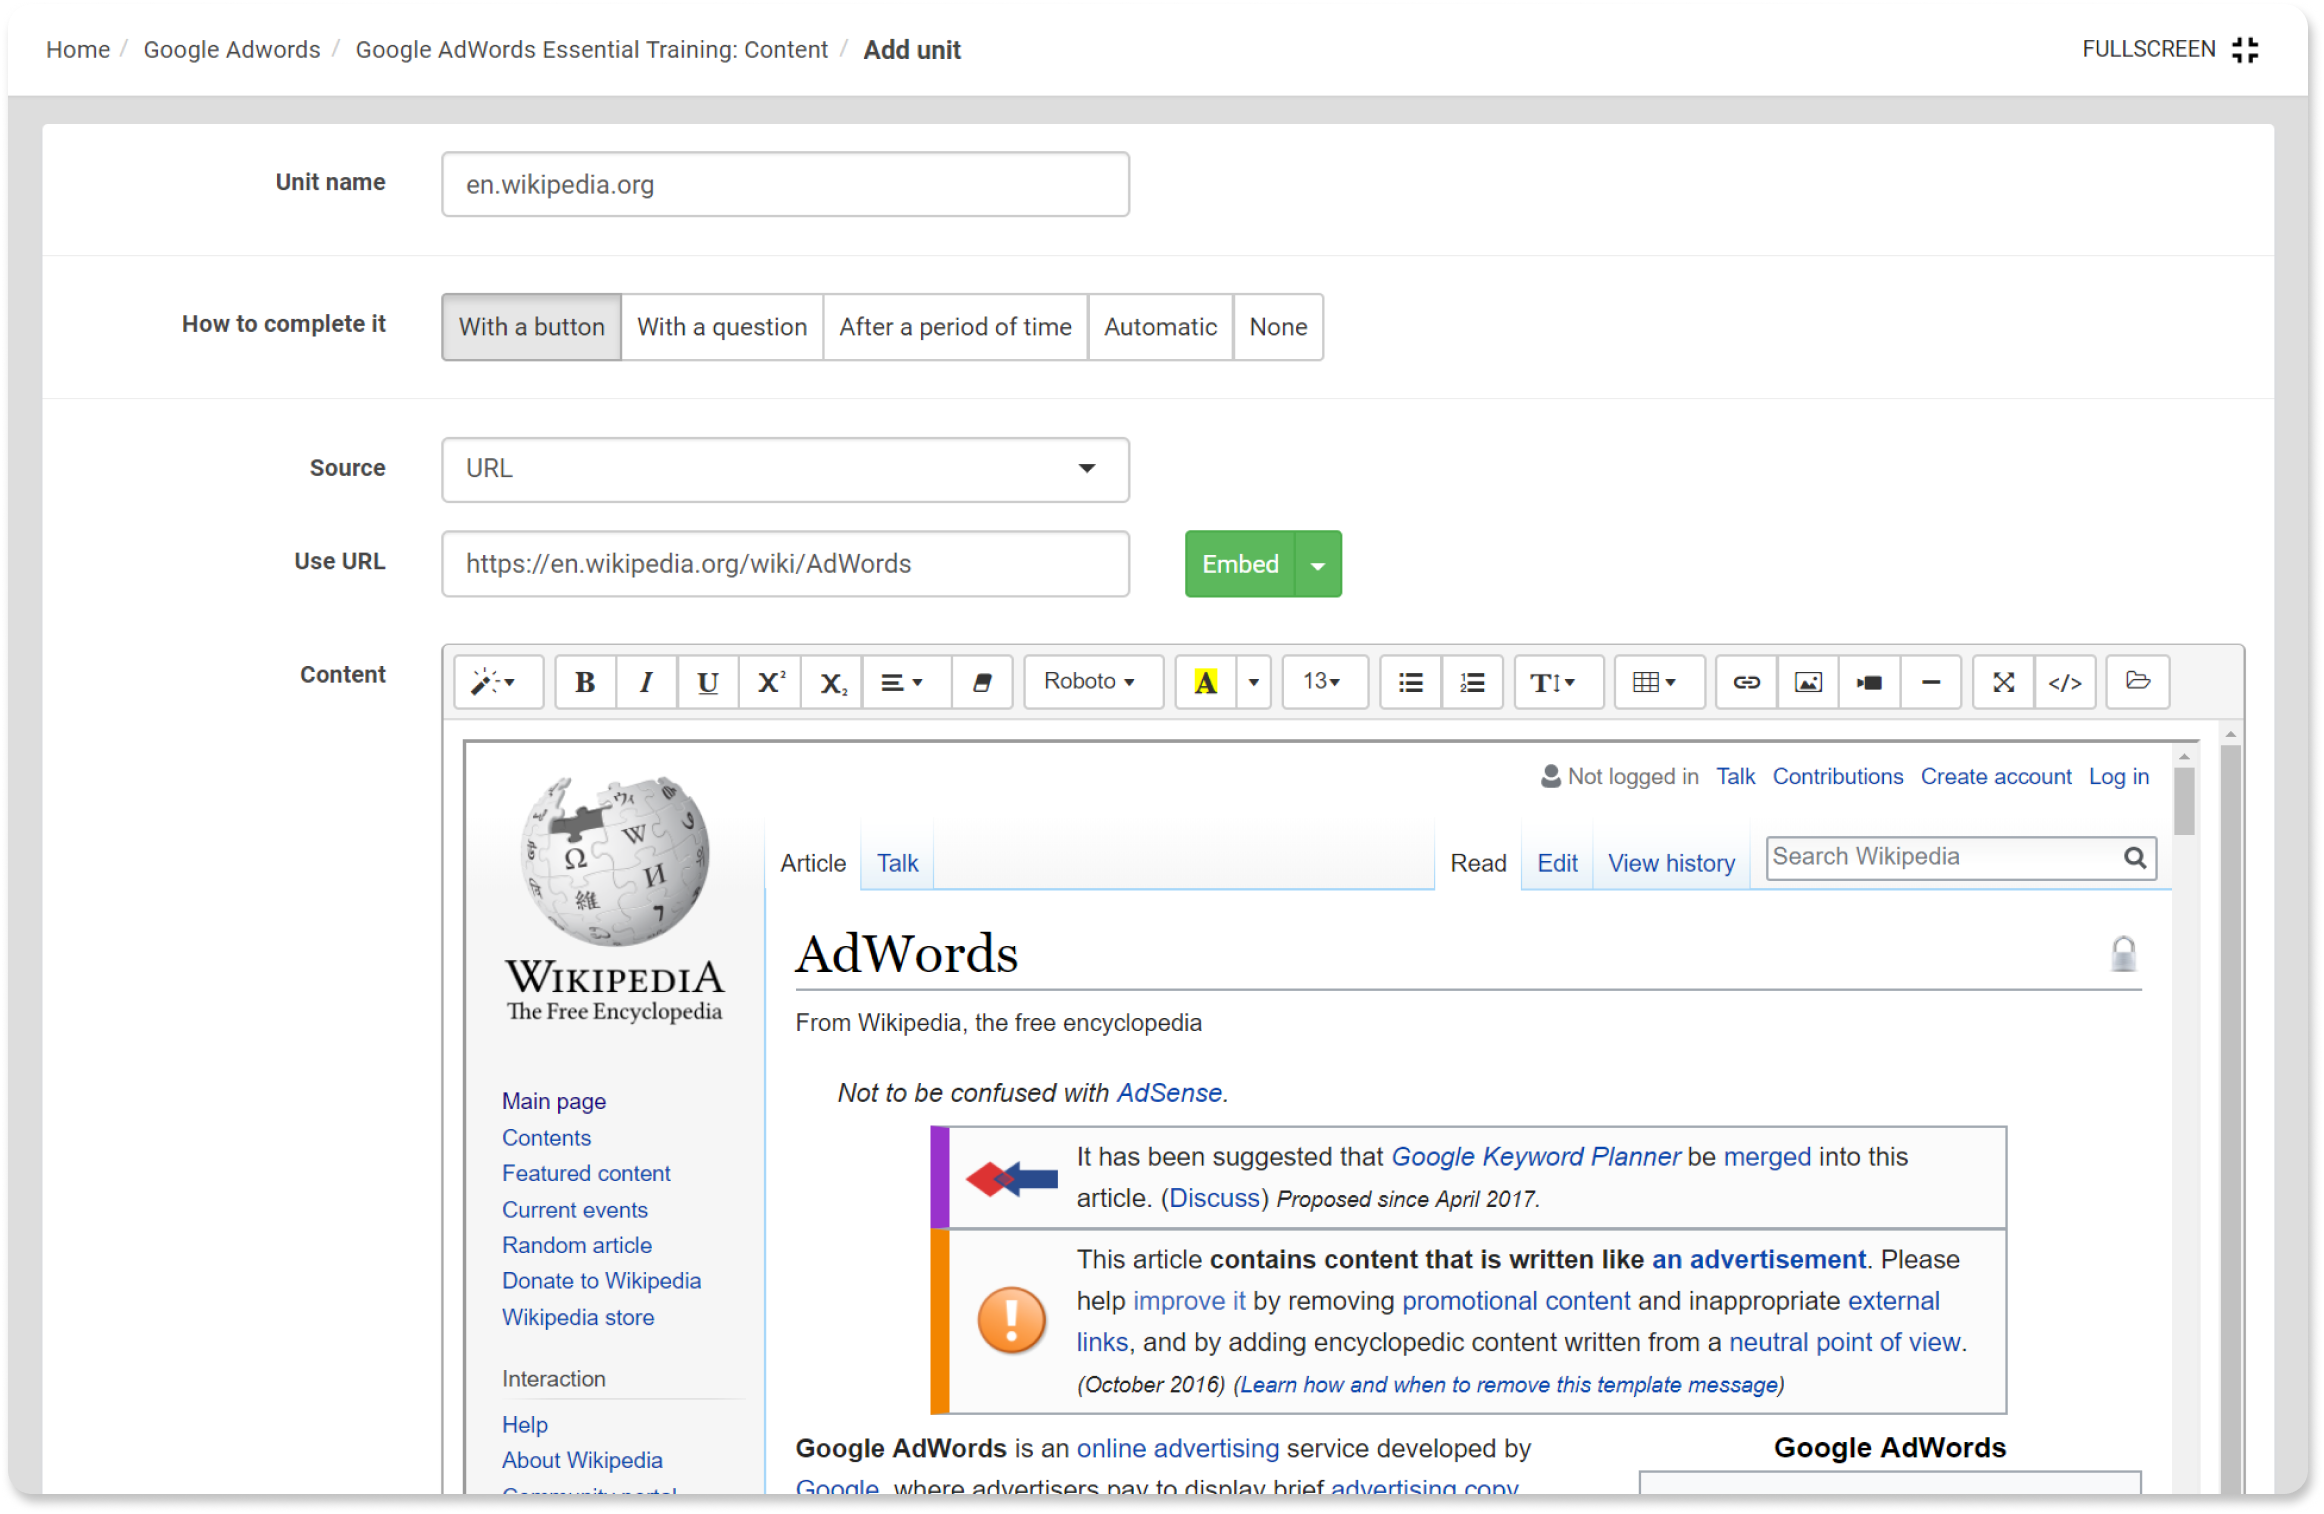Switch to the With a question tab
The width and height of the screenshot is (2324, 1514).
point(720,327)
